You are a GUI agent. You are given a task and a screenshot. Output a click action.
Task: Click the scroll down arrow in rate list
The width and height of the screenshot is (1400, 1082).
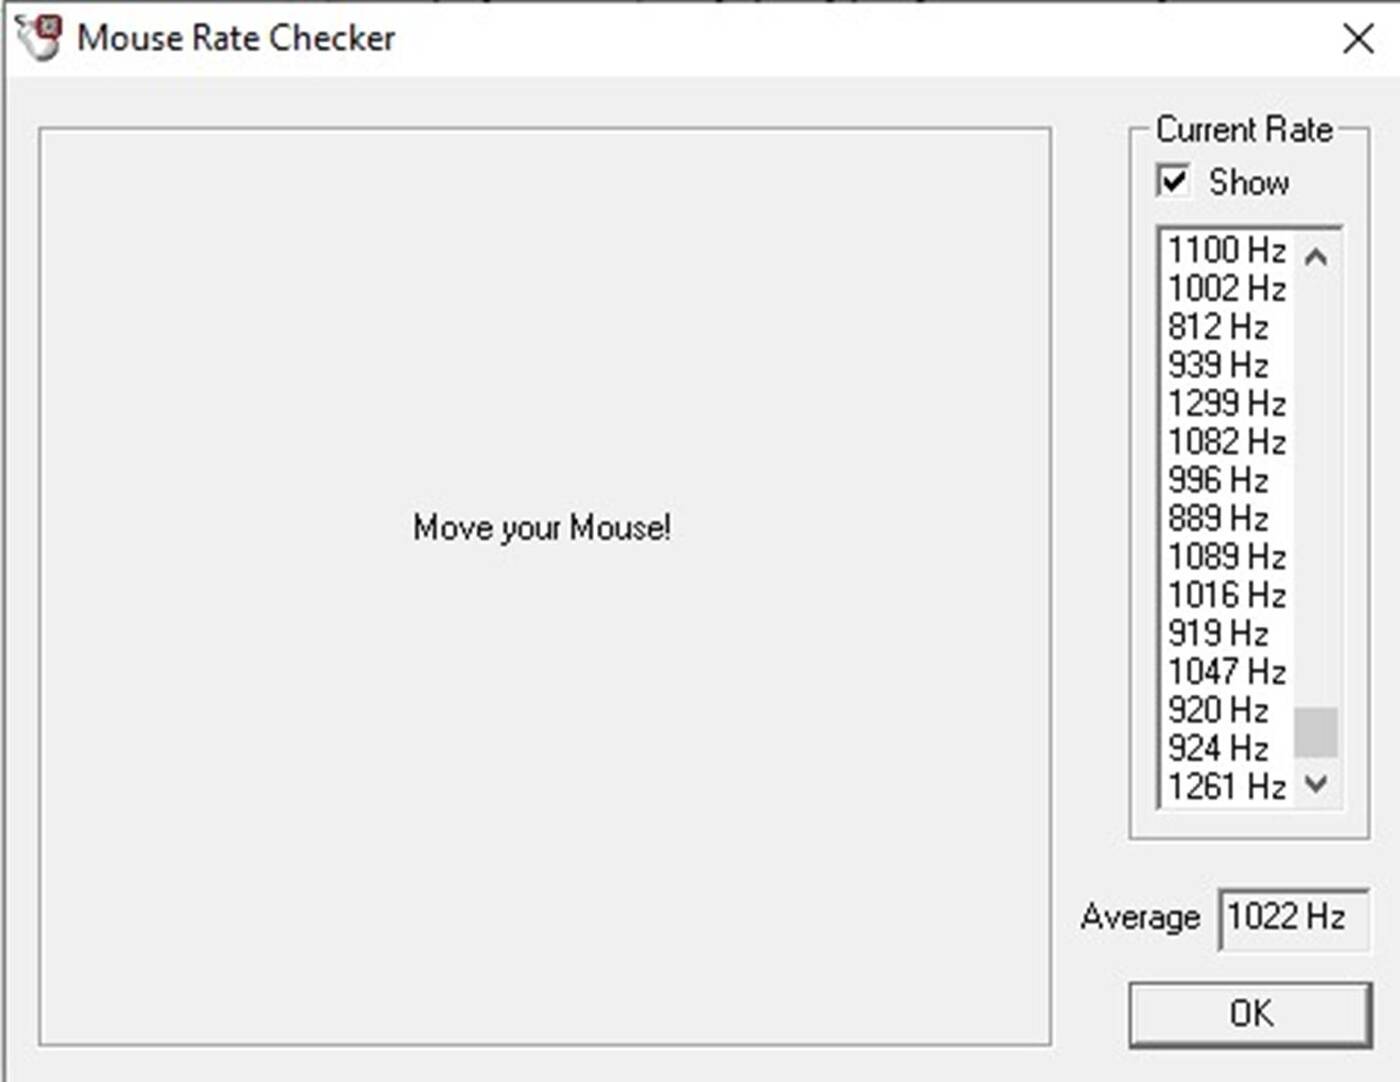click(x=1316, y=784)
